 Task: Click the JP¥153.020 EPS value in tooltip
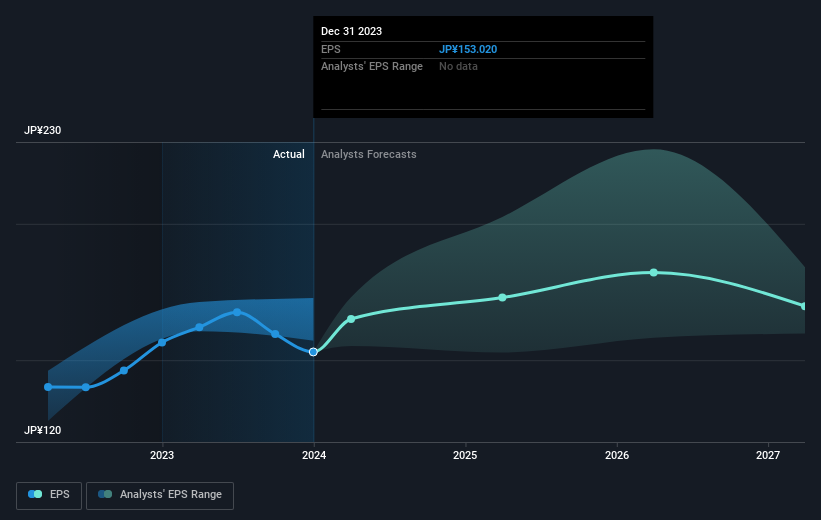click(x=468, y=49)
